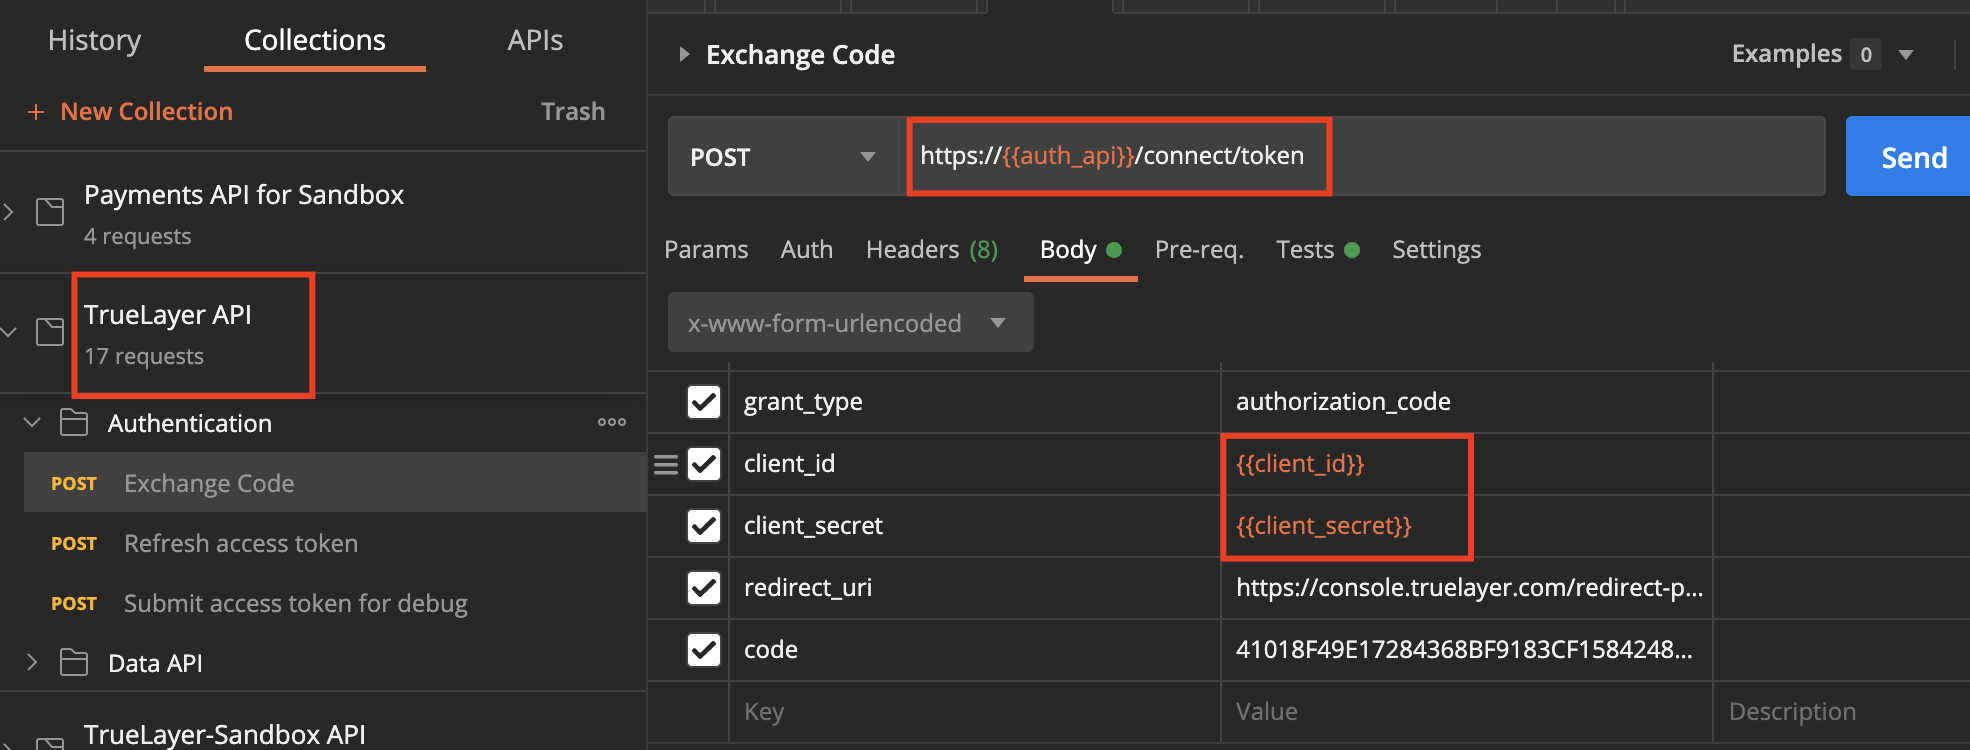Open the POST method dropdown
Image resolution: width=1970 pixels, height=750 pixels.
[786, 157]
